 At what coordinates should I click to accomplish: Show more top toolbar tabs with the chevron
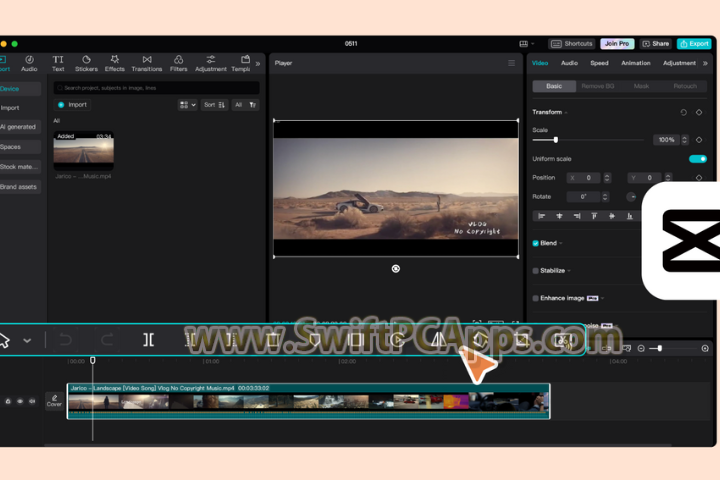click(x=258, y=64)
